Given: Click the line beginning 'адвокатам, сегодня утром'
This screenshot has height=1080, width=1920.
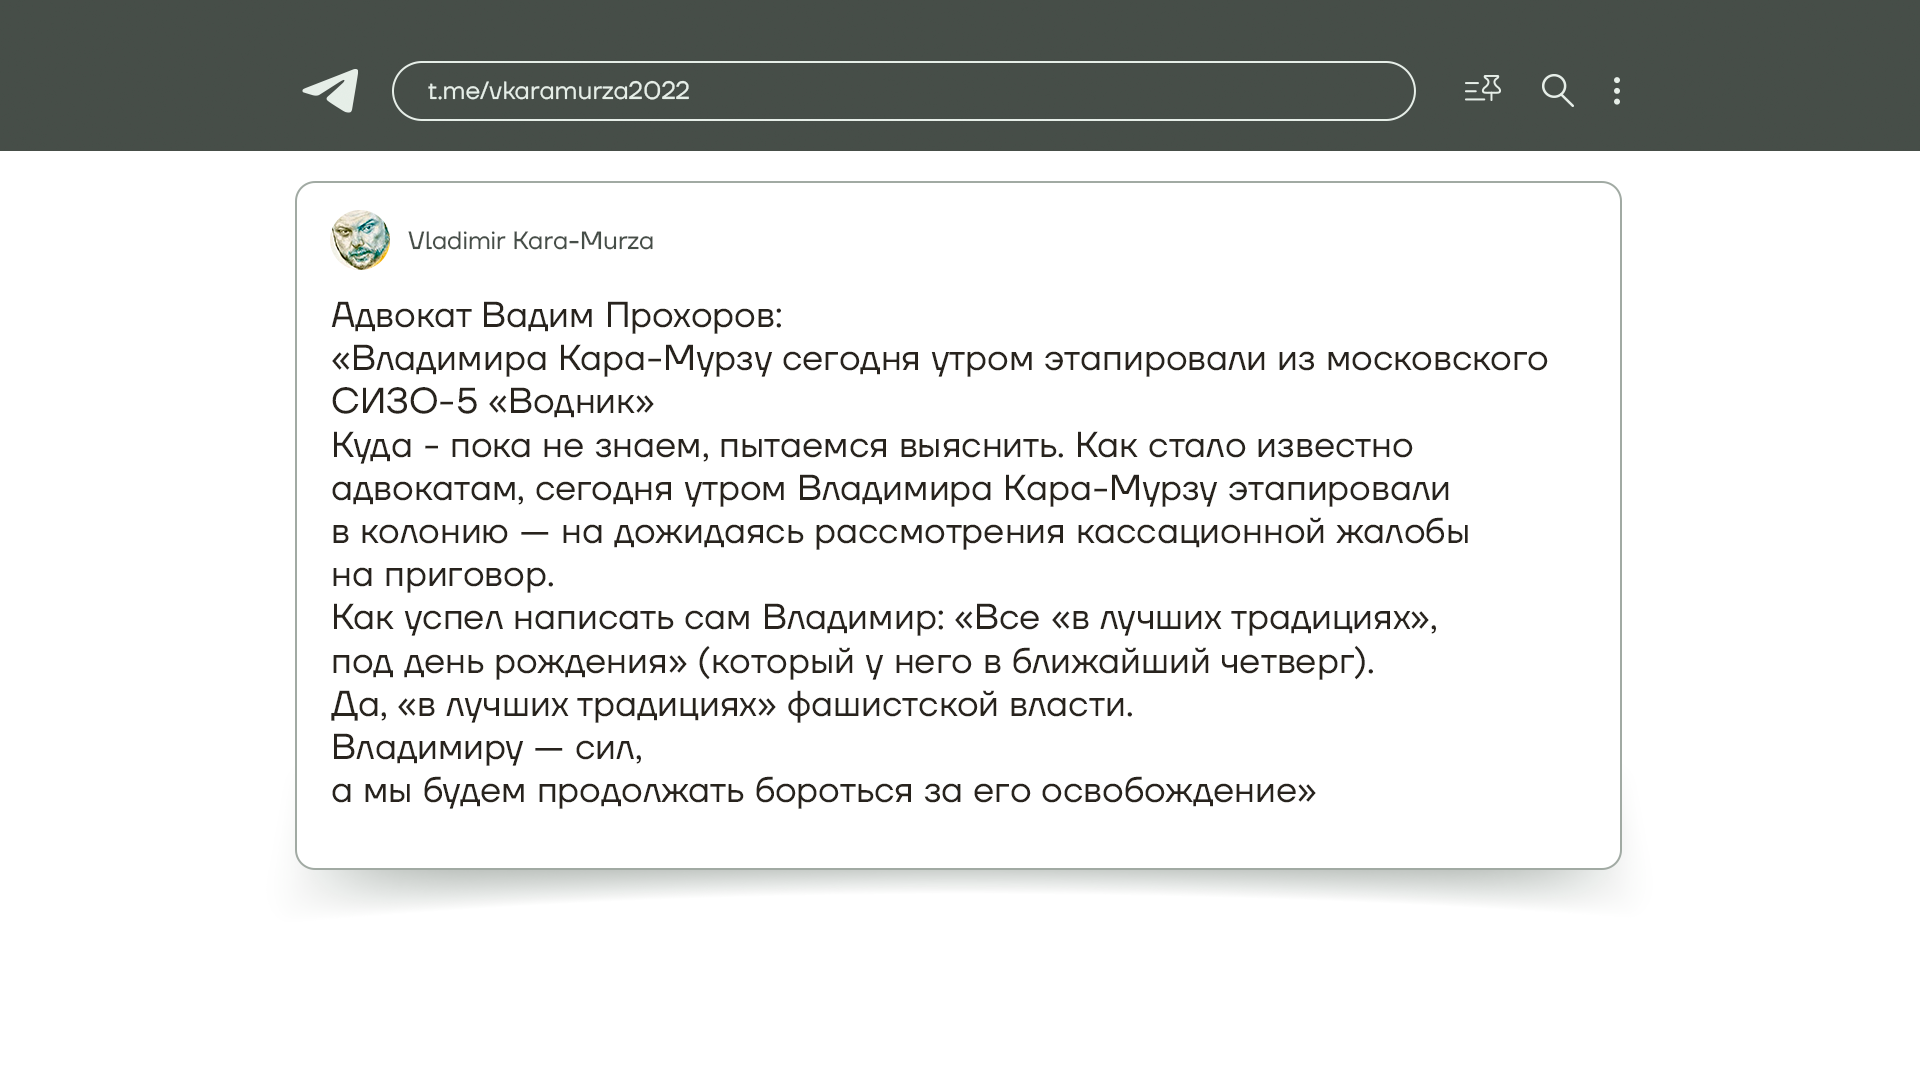Looking at the screenshot, I should click(x=890, y=489).
